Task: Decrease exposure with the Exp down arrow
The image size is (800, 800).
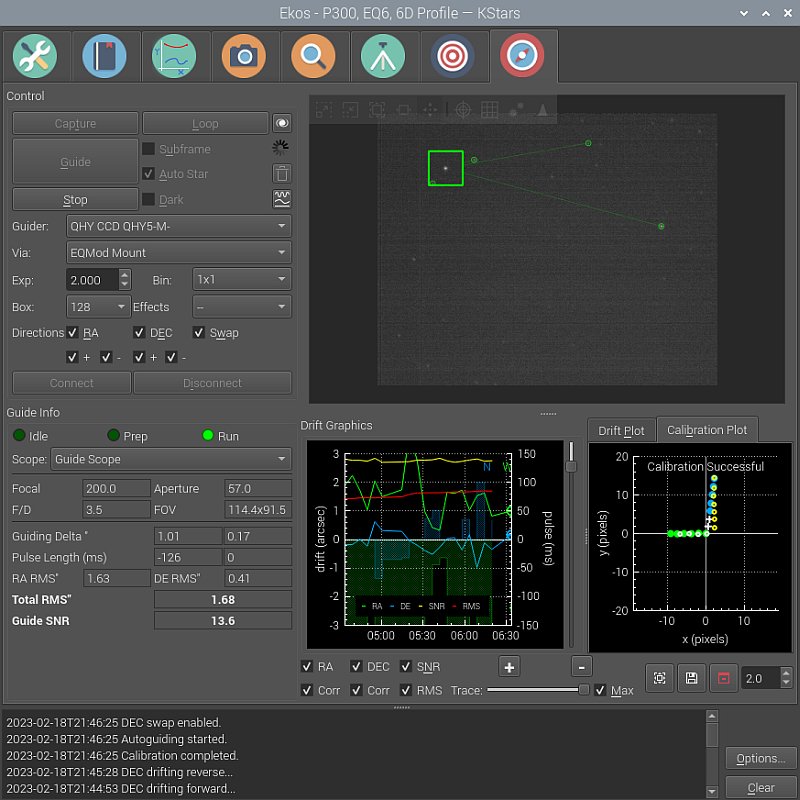Action: 124,284
